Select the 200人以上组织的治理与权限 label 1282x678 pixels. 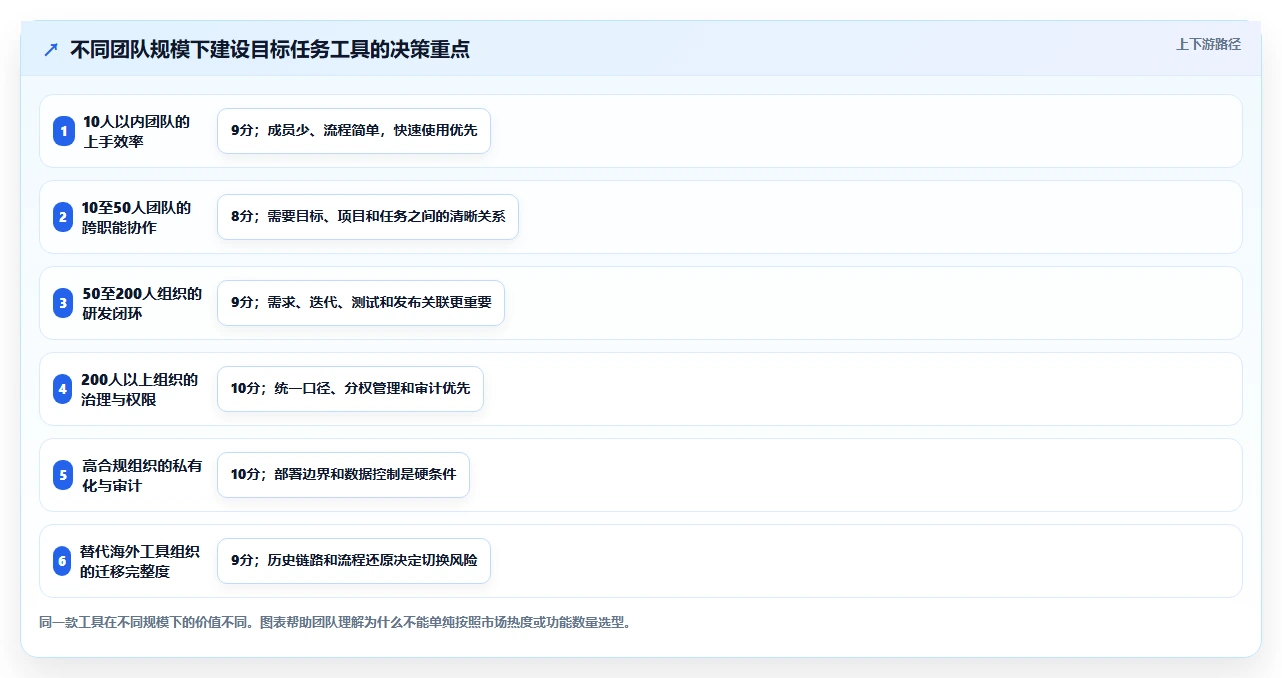click(140, 389)
